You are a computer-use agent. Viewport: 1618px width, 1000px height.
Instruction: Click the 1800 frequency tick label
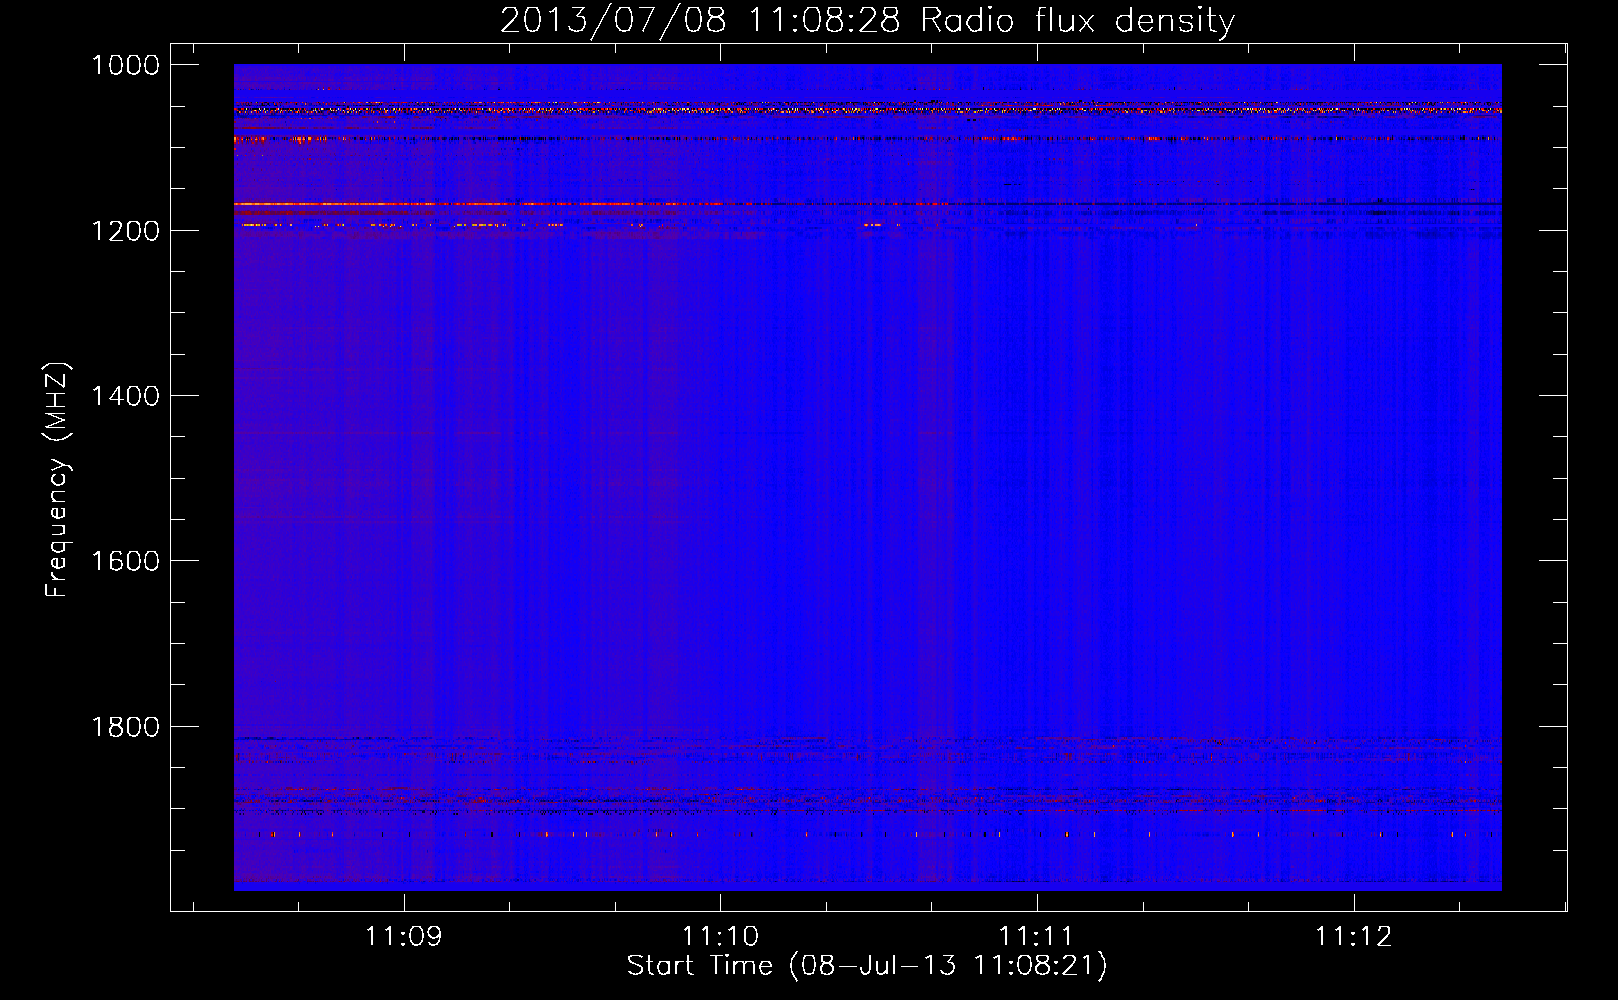click(x=125, y=727)
